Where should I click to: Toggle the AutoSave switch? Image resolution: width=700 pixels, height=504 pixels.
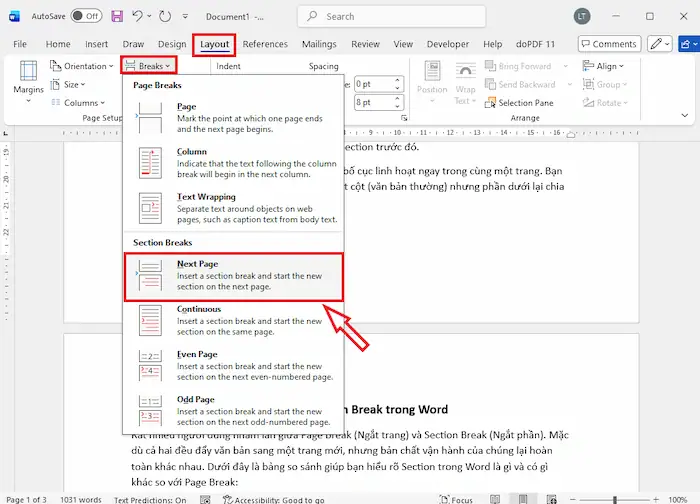(x=87, y=17)
